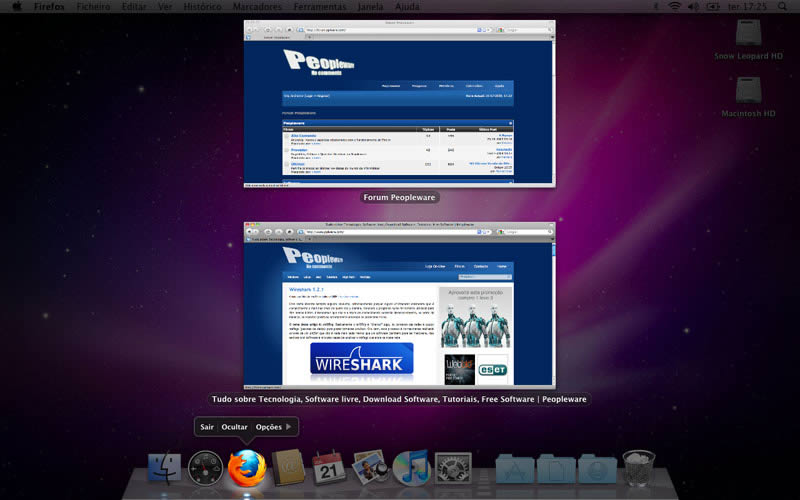
Task: Launch iTunes from the Dock
Action: (x=411, y=469)
